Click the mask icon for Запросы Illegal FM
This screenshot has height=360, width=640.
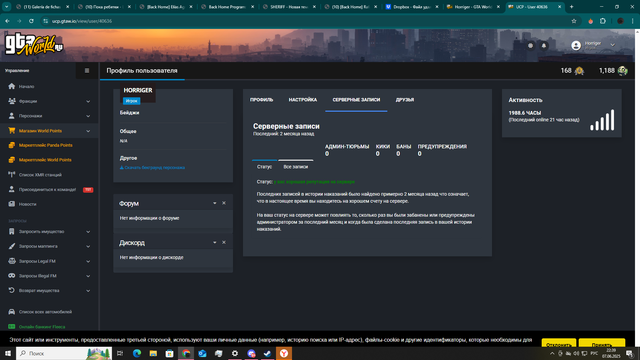[x=11, y=276]
